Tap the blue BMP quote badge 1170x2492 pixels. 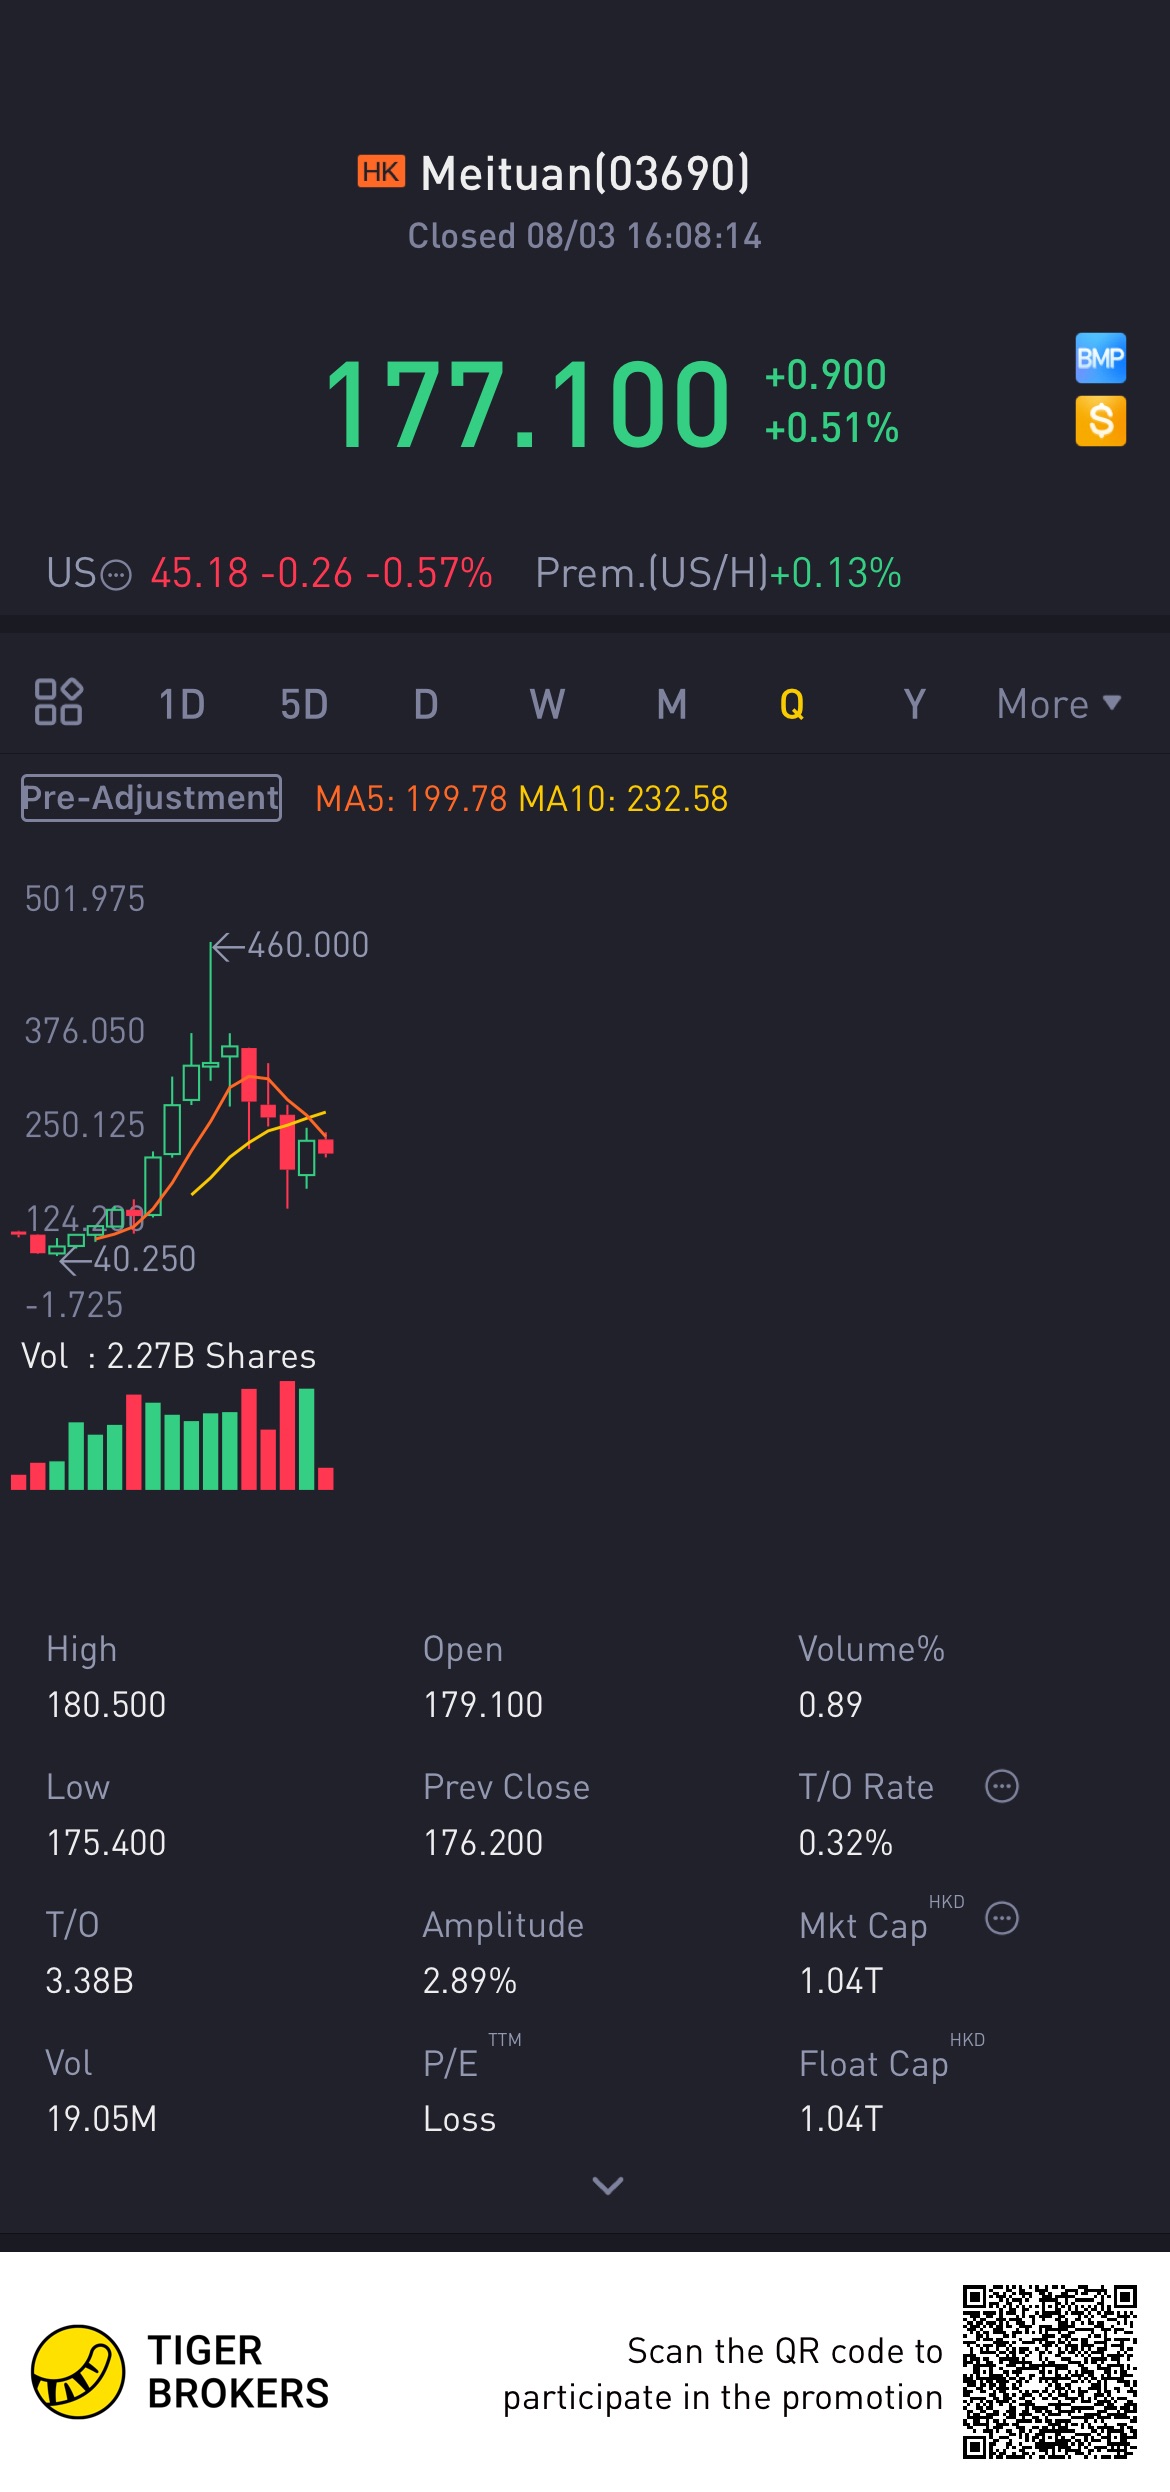1100,358
